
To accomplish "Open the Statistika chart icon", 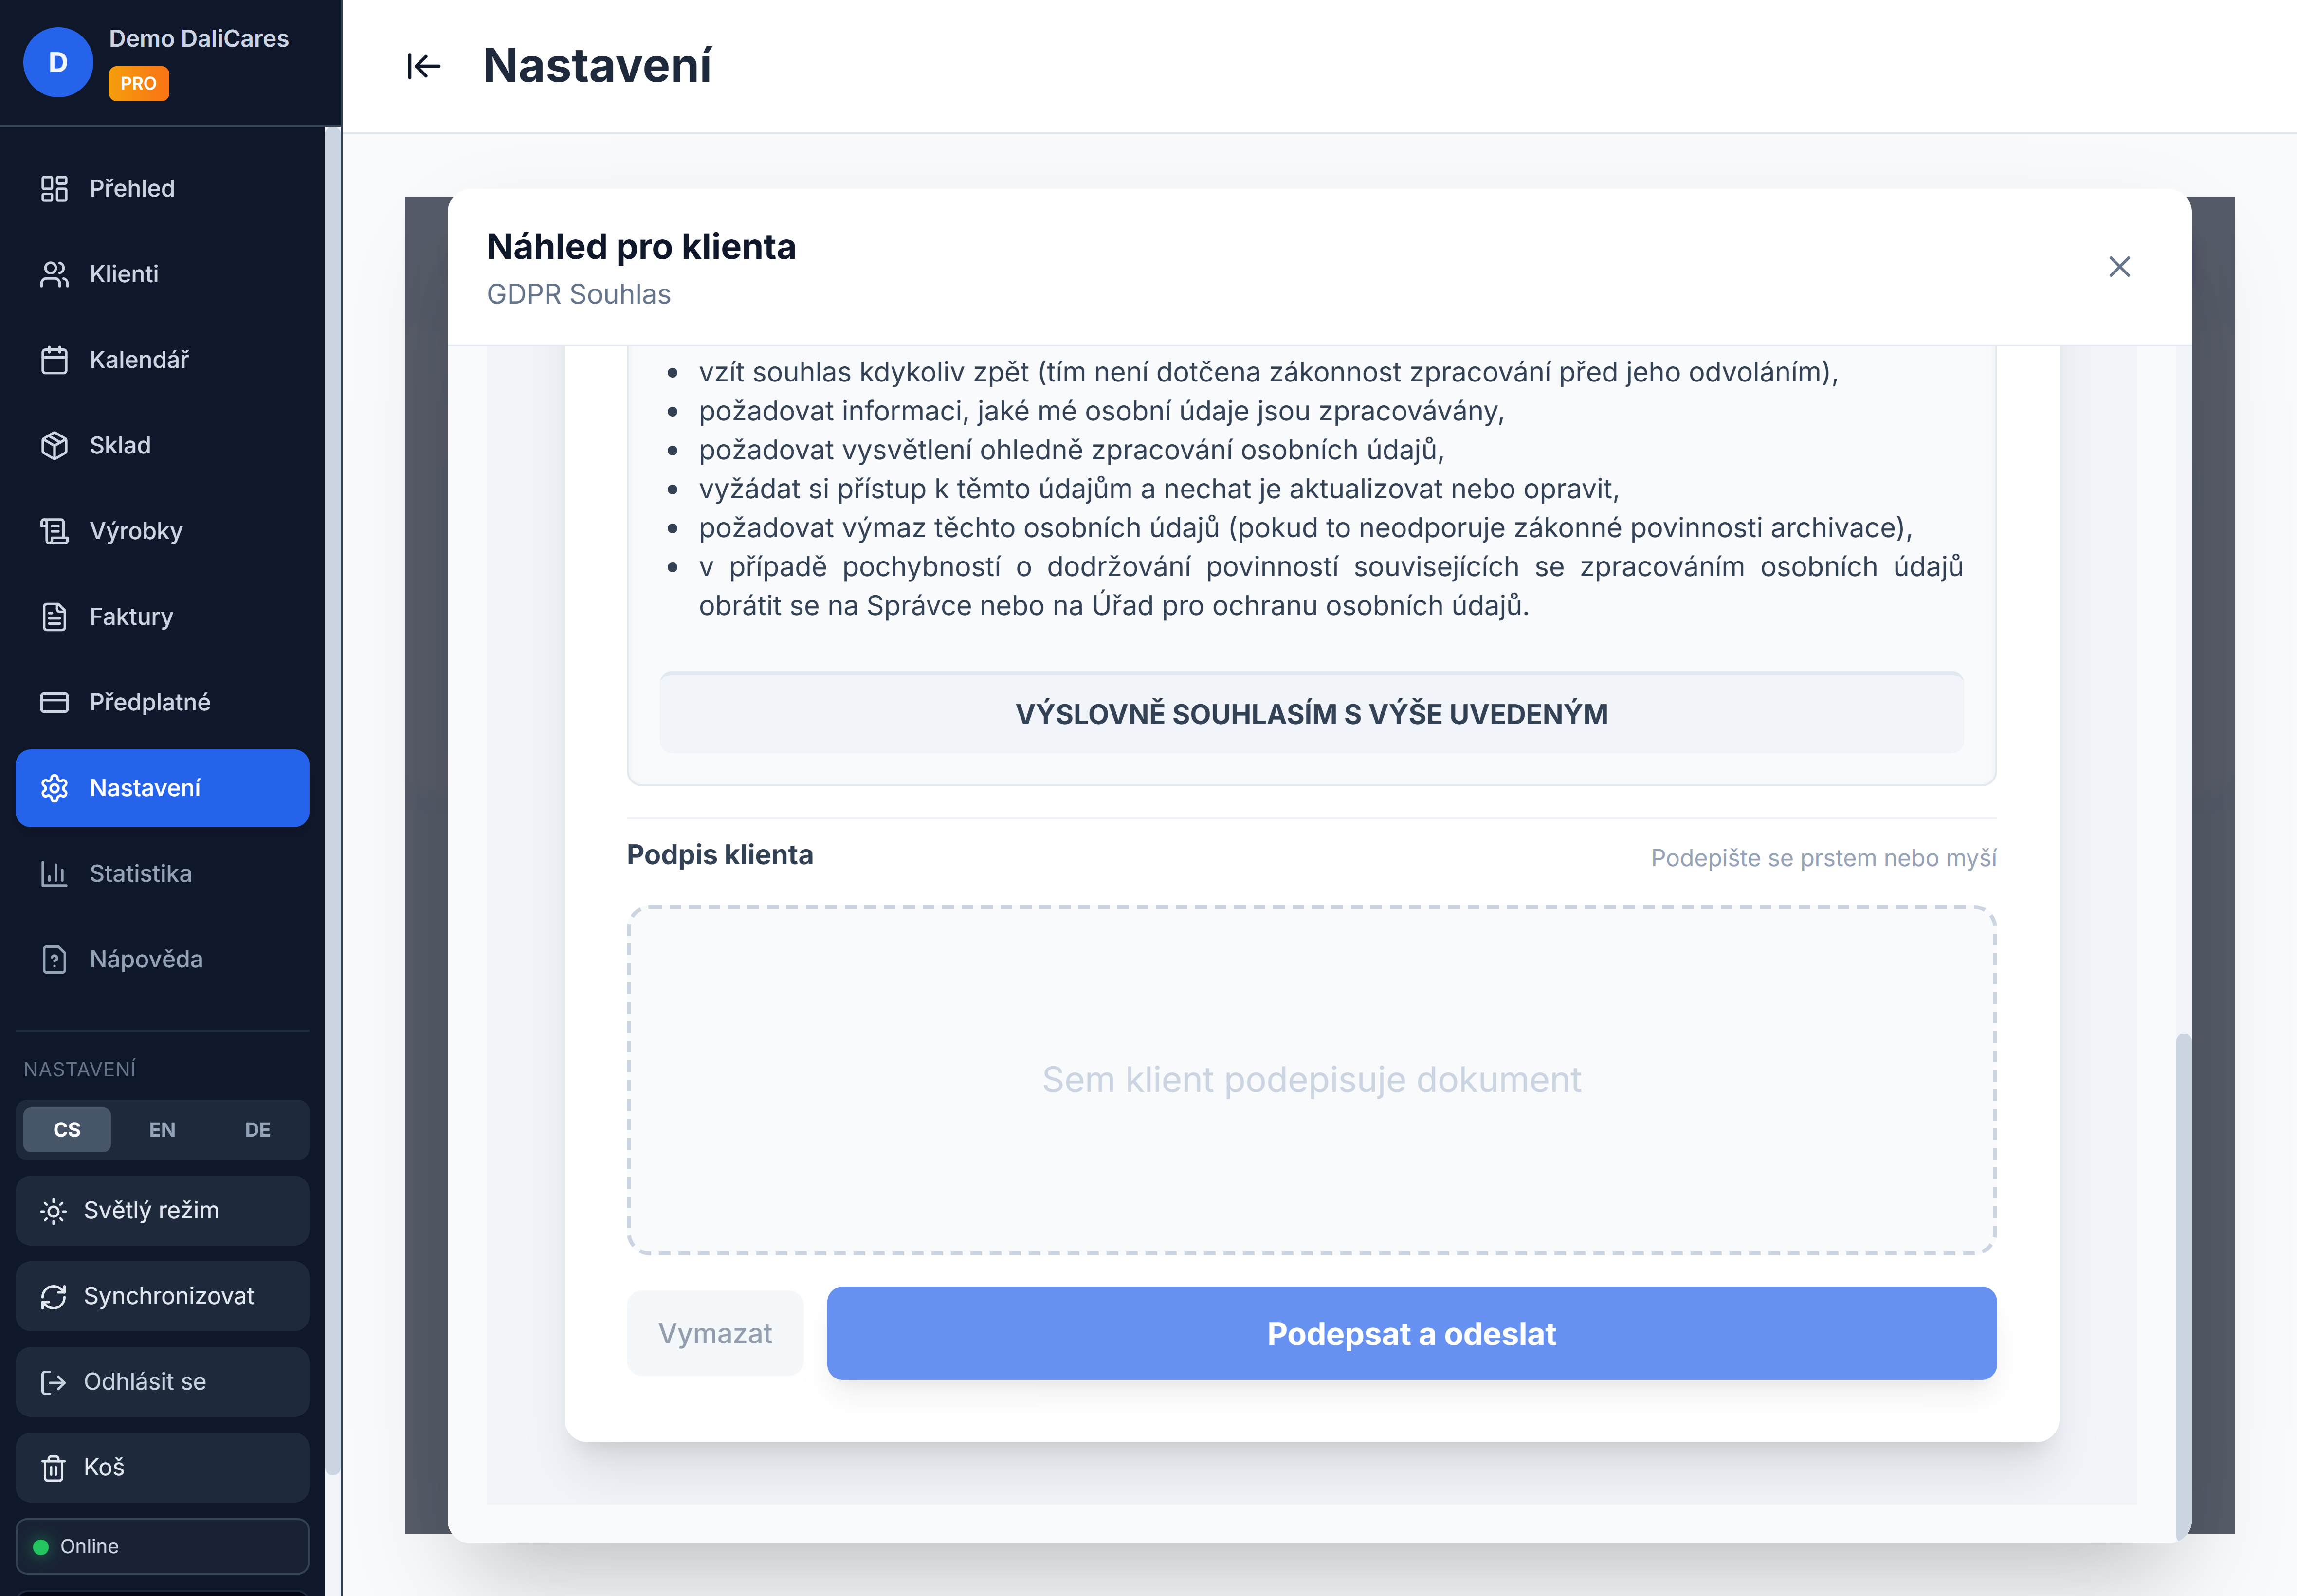I will tap(54, 874).
